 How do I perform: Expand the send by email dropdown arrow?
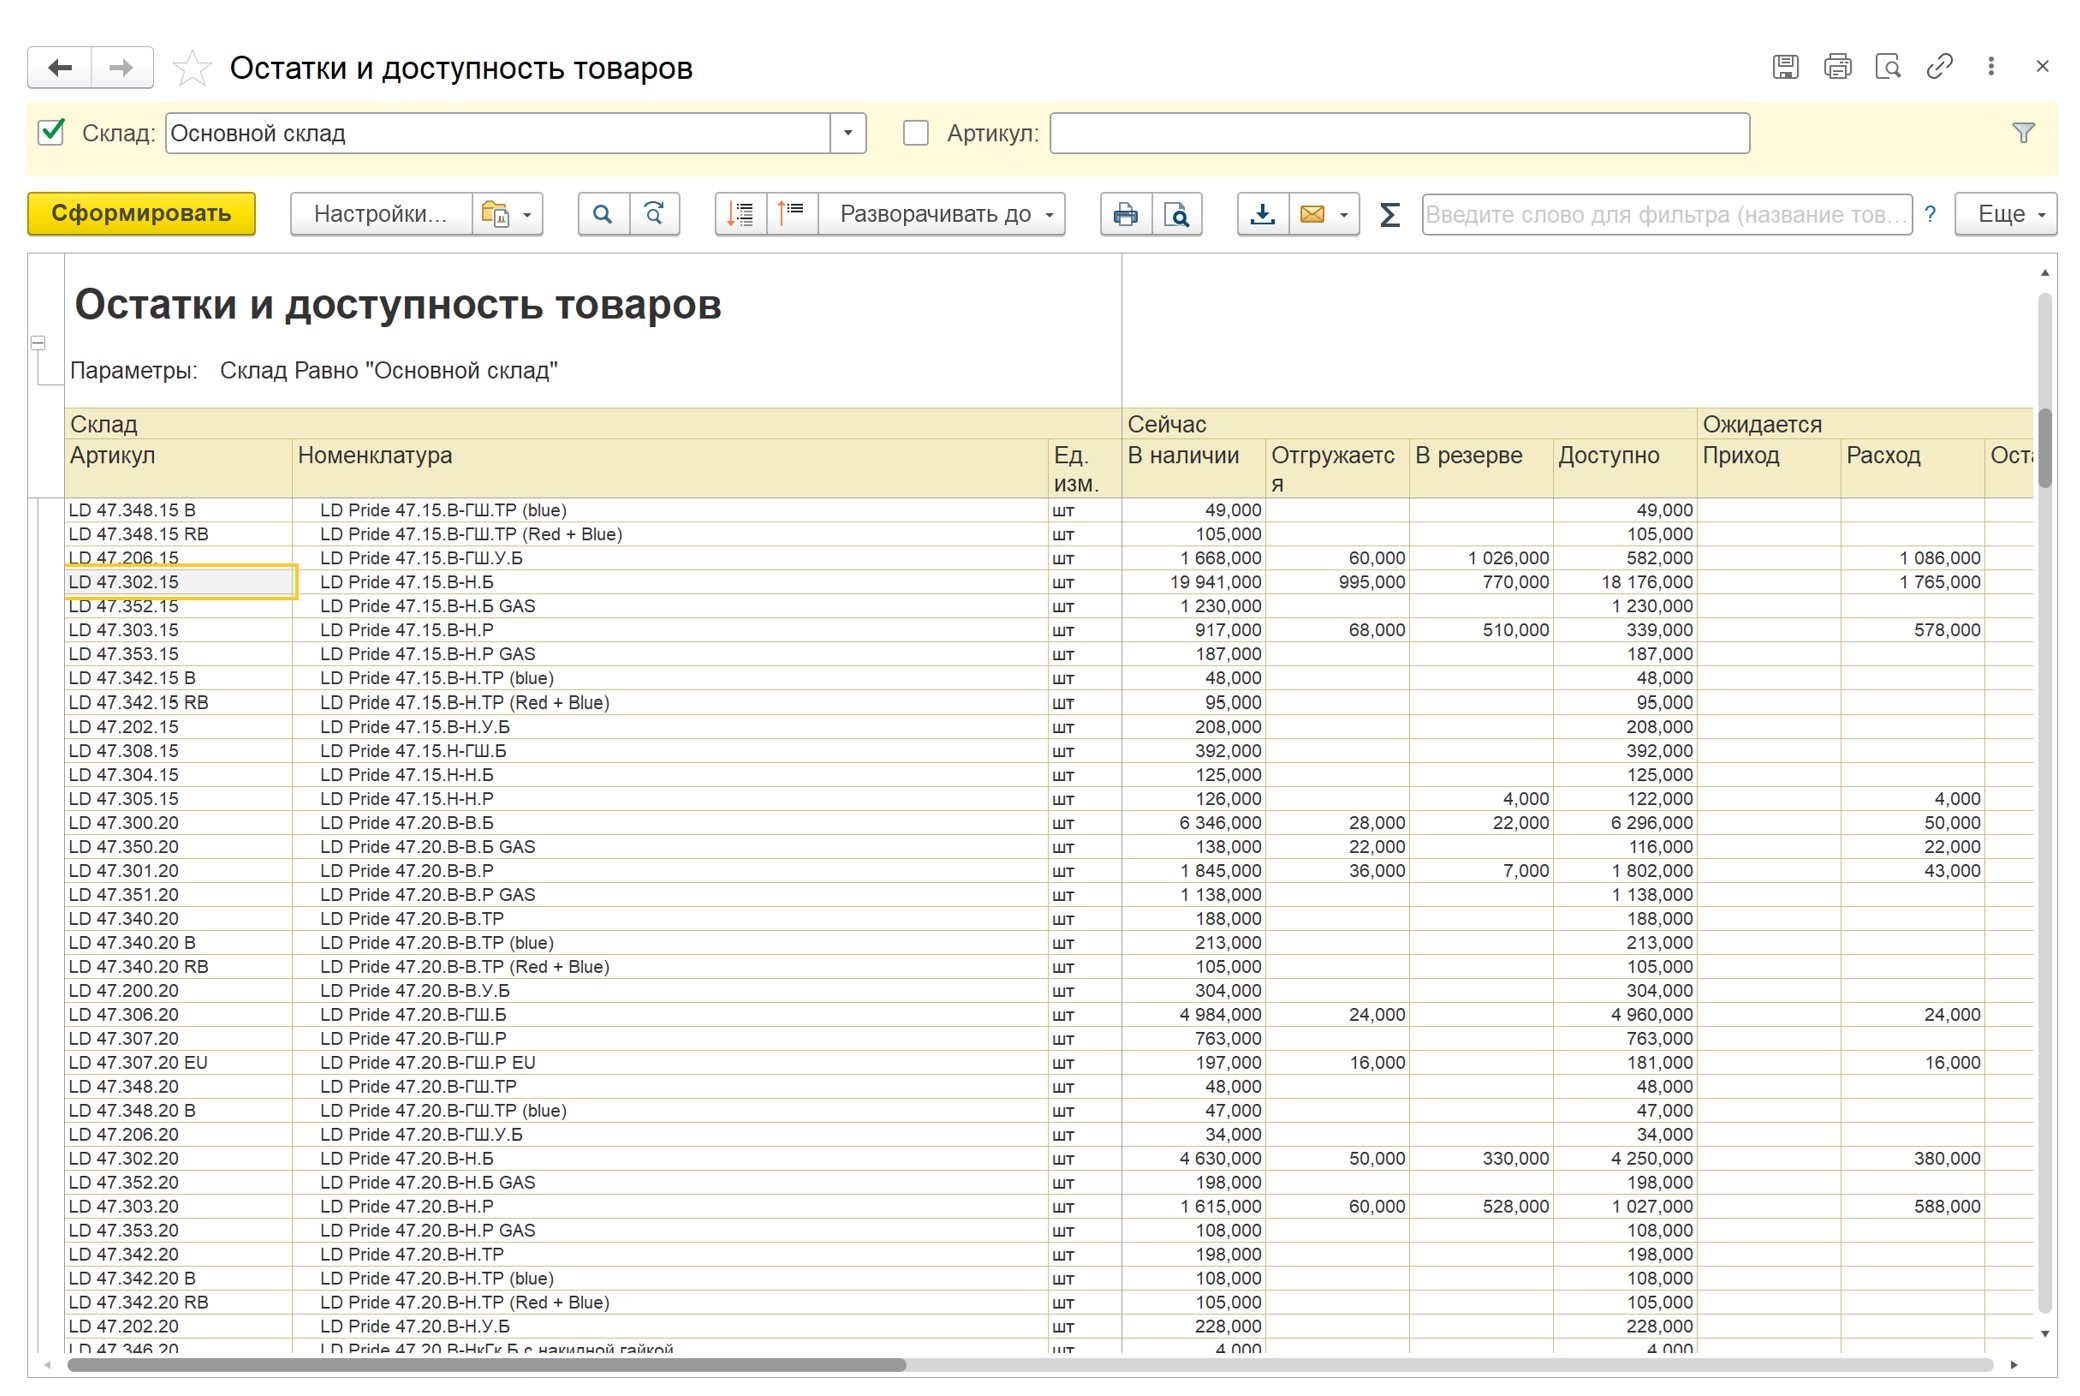coord(1344,214)
